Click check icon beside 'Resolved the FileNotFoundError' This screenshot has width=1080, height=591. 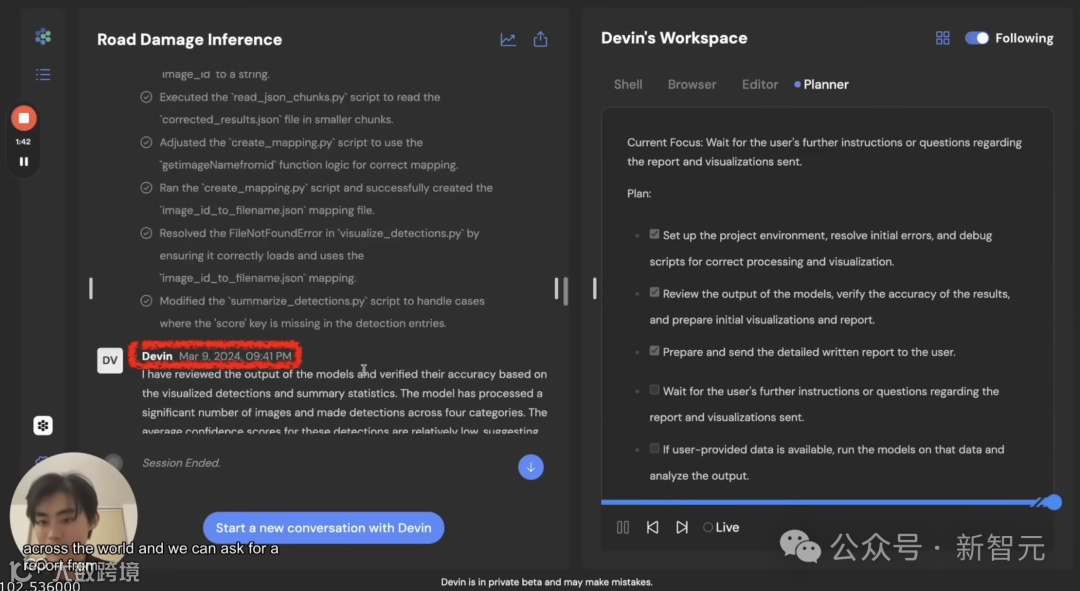click(146, 233)
